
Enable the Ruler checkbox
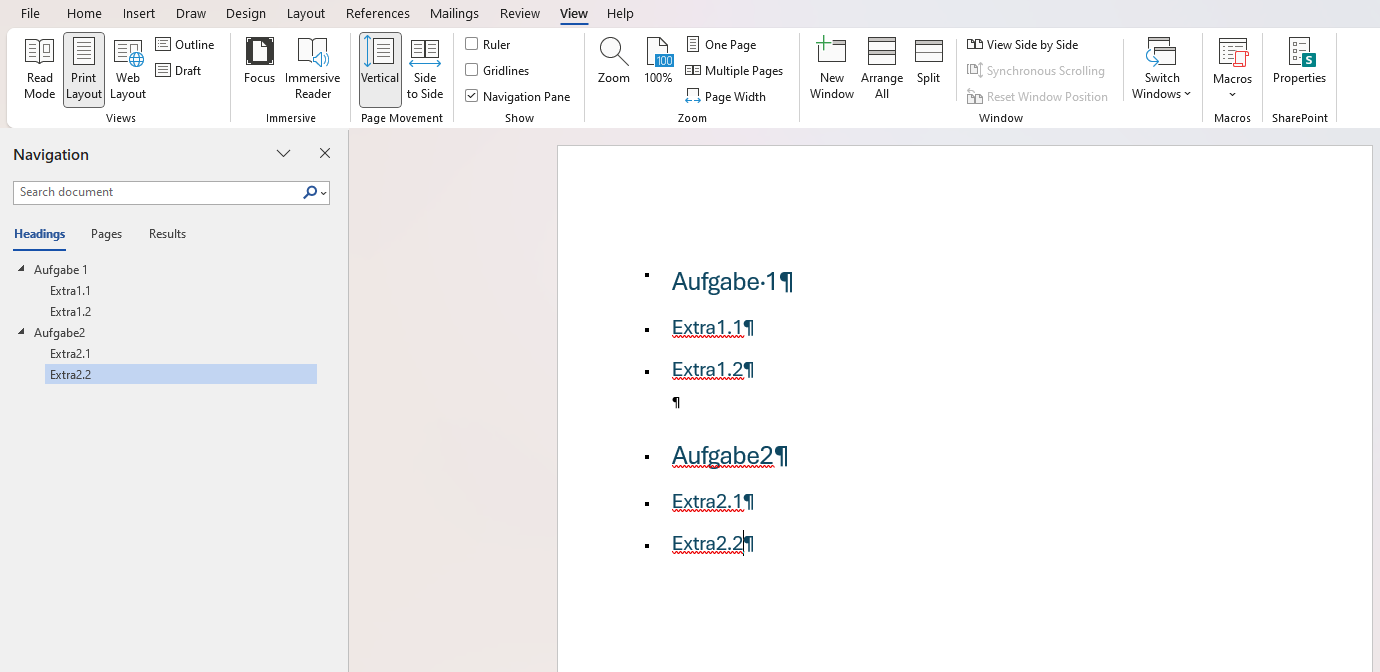point(472,44)
